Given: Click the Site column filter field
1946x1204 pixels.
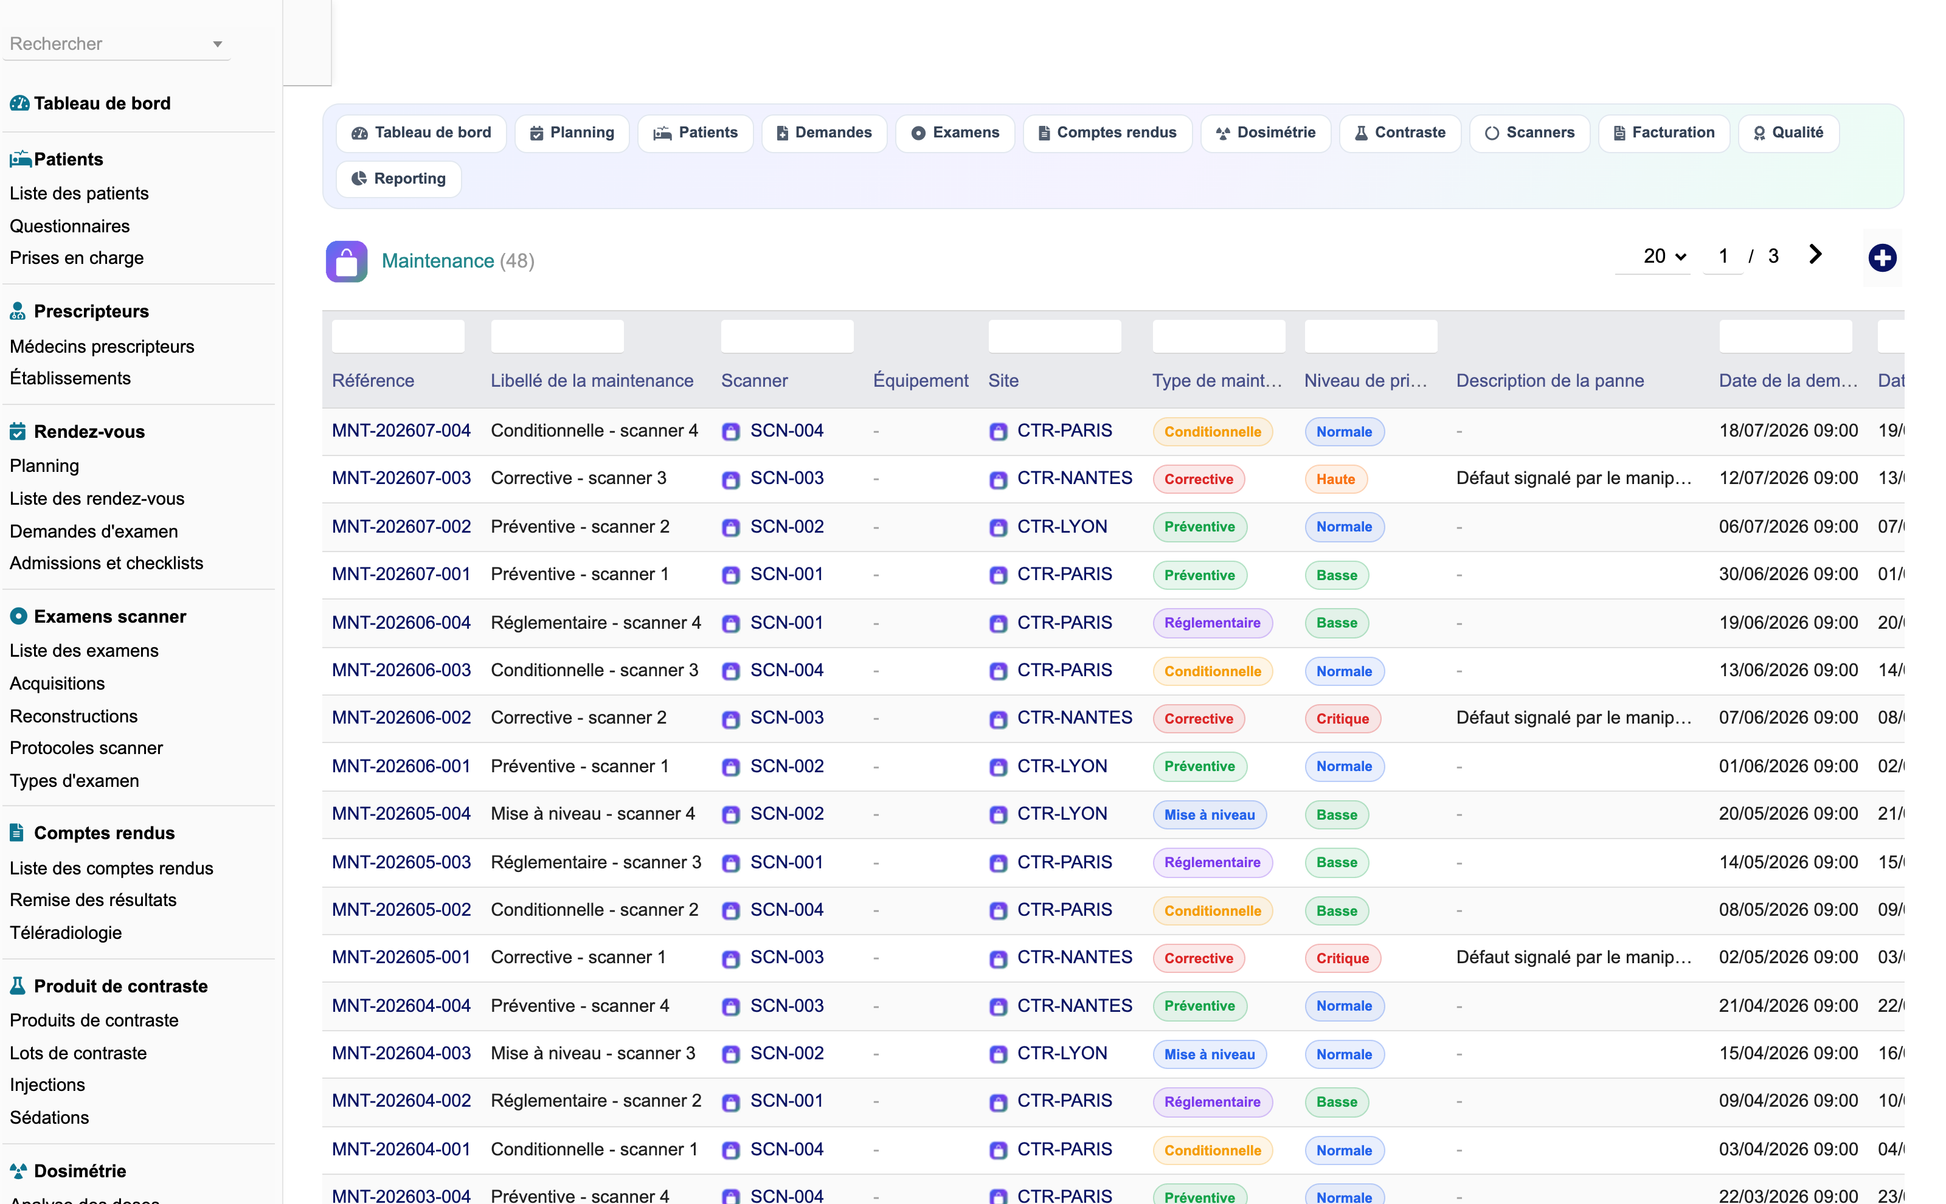Looking at the screenshot, I should pyautogui.click(x=1054, y=336).
